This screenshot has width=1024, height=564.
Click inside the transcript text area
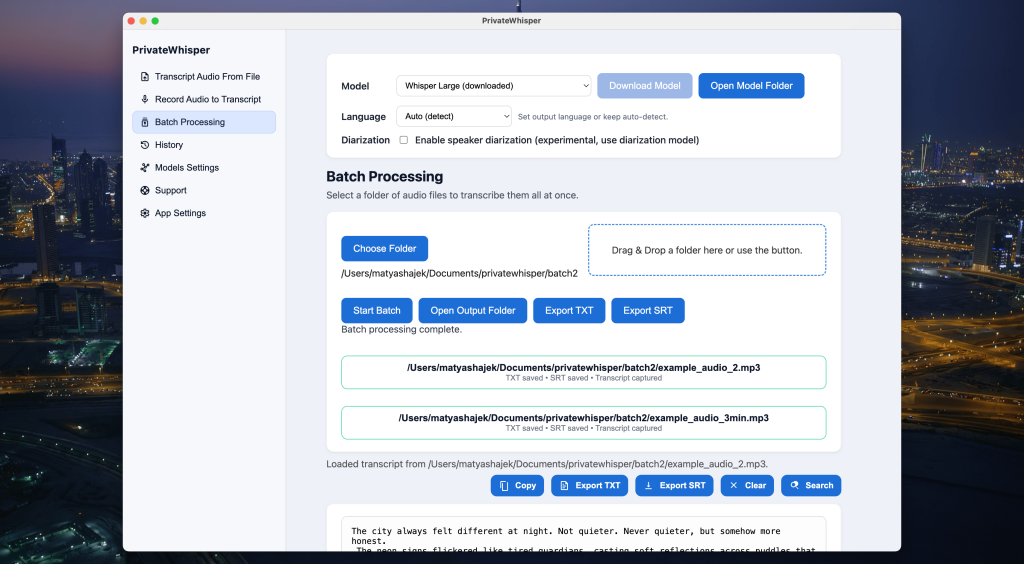coord(583,536)
